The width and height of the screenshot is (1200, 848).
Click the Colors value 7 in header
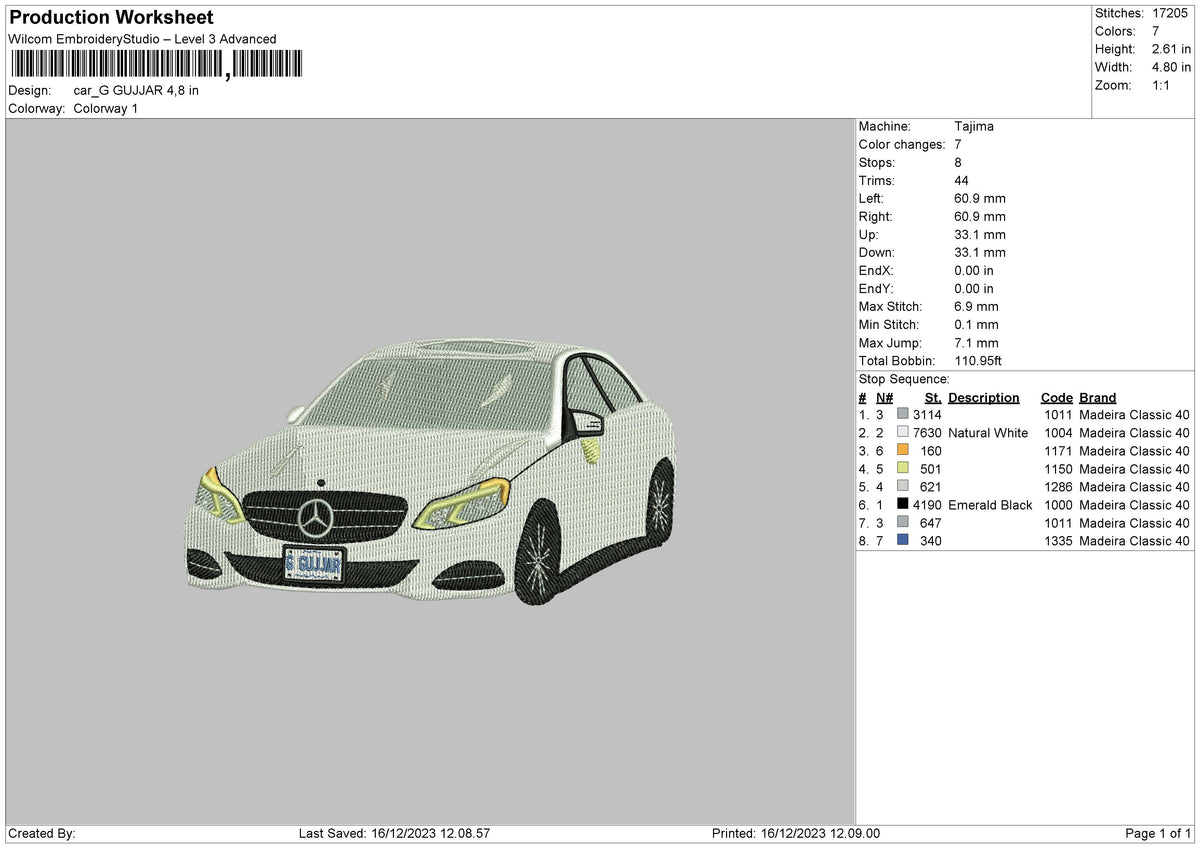[1155, 31]
